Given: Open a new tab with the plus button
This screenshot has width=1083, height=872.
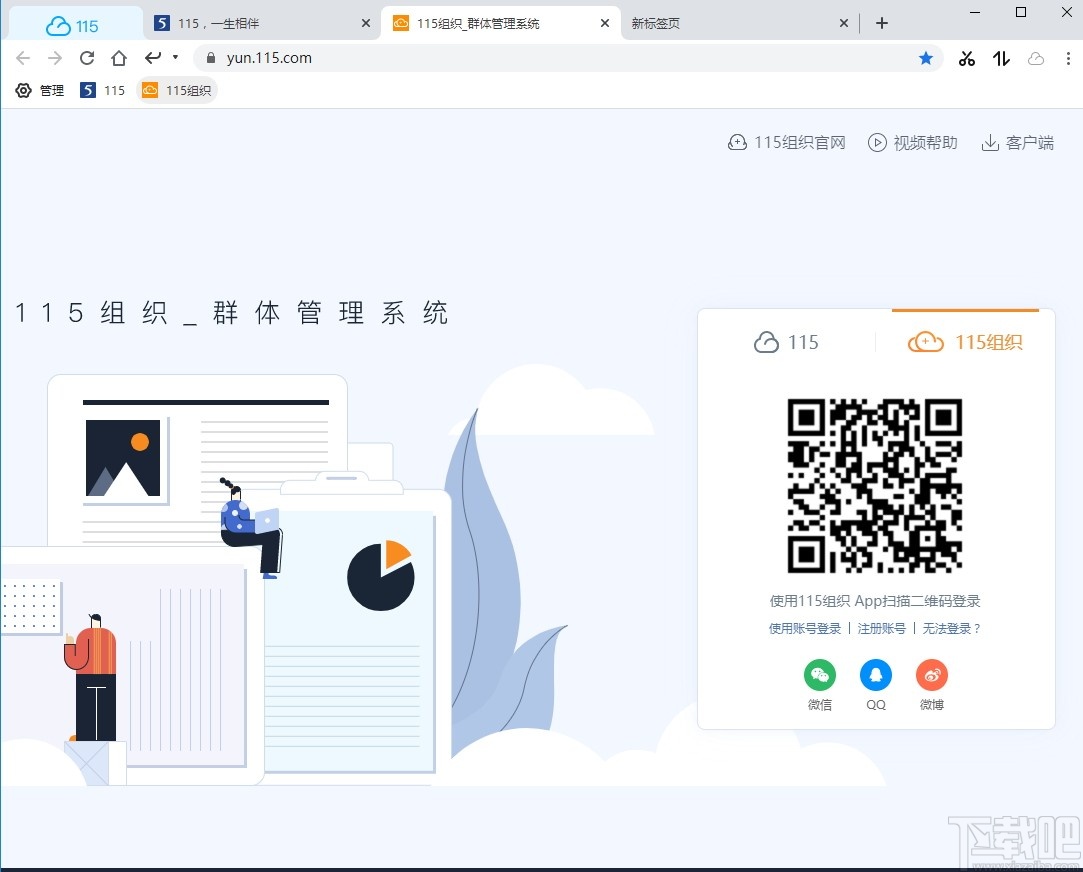Looking at the screenshot, I should point(881,23).
